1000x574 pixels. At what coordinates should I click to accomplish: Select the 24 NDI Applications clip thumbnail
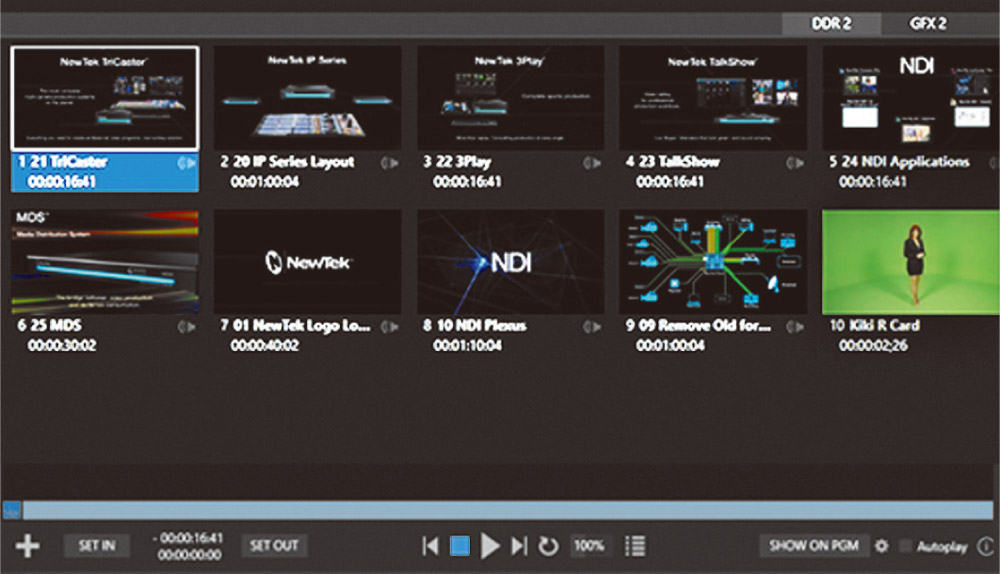(x=911, y=98)
